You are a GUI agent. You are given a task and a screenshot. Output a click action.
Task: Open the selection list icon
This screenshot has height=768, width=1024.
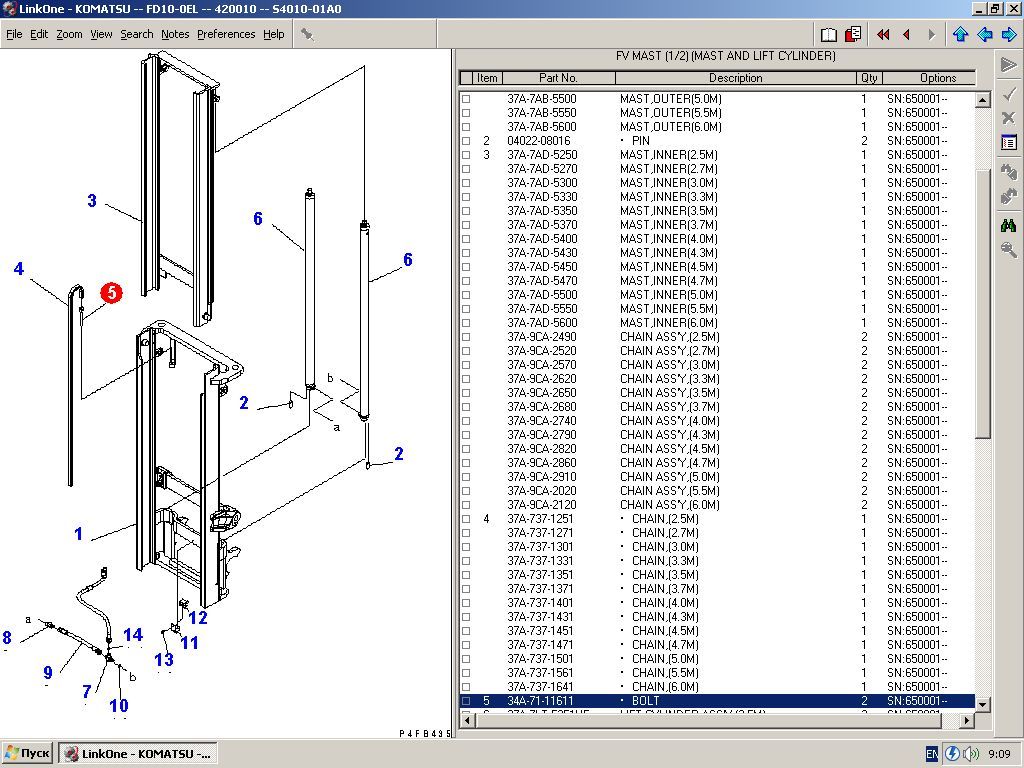pos(1008,142)
